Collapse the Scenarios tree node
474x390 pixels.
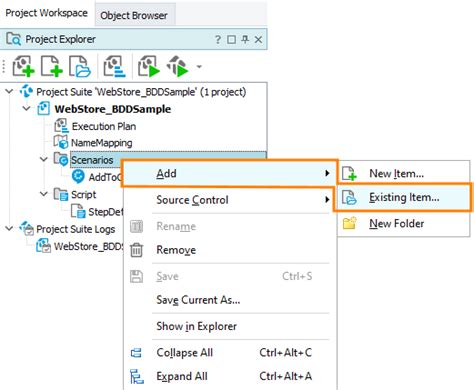pos(44,159)
